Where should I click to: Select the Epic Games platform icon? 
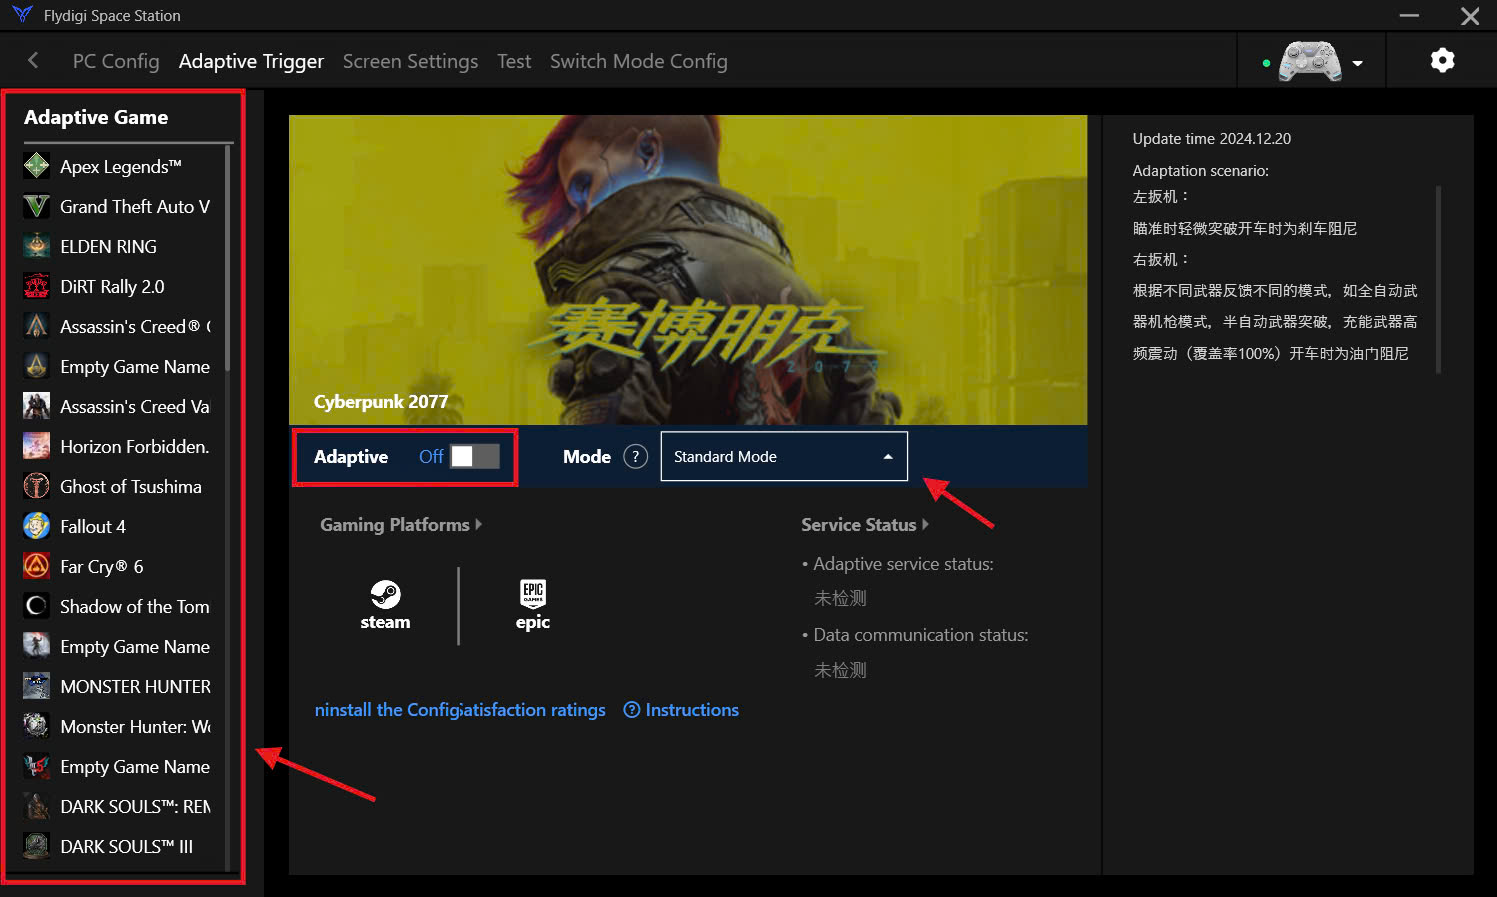(x=533, y=605)
